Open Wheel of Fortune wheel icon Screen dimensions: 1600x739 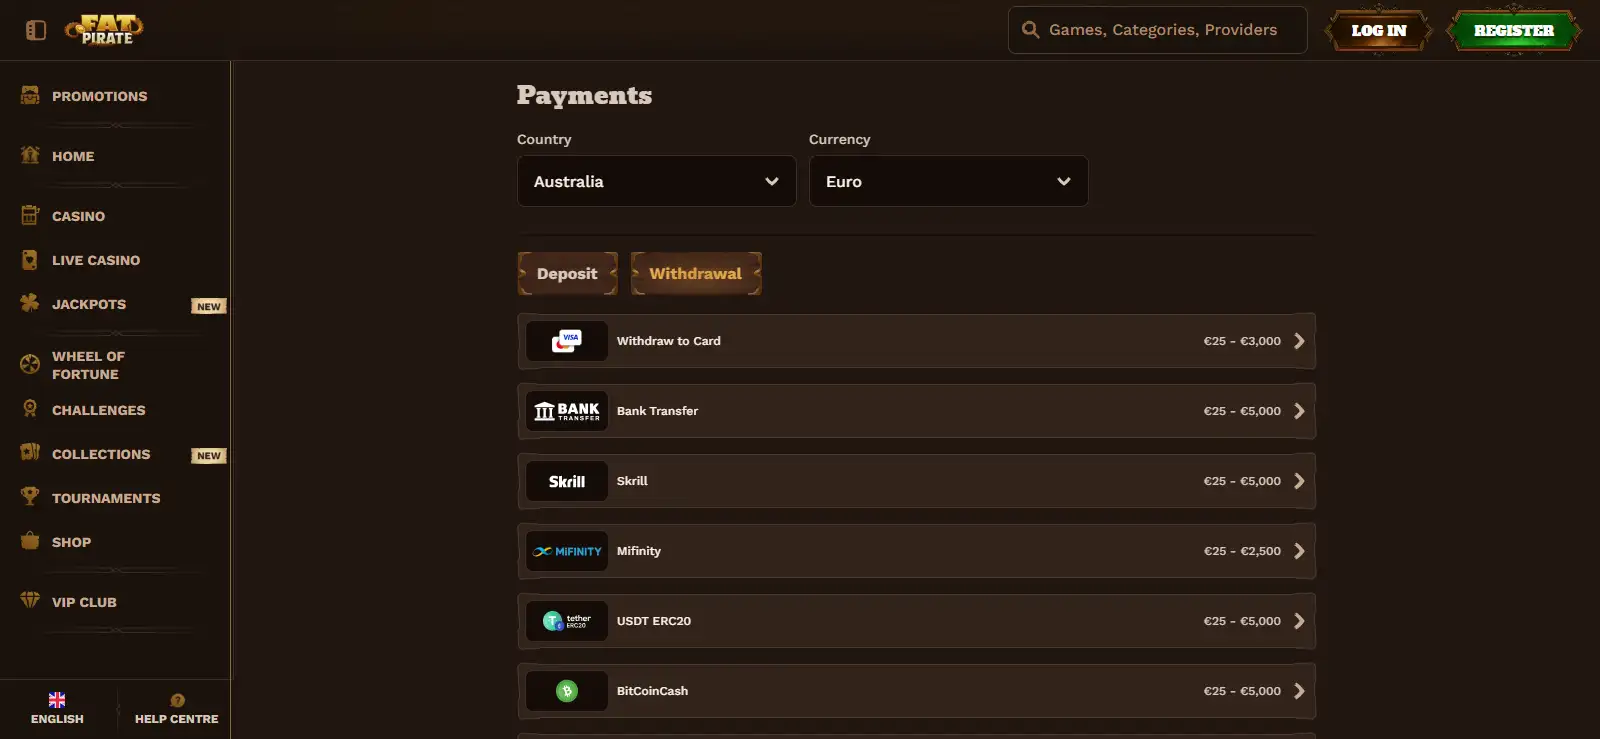click(x=30, y=364)
